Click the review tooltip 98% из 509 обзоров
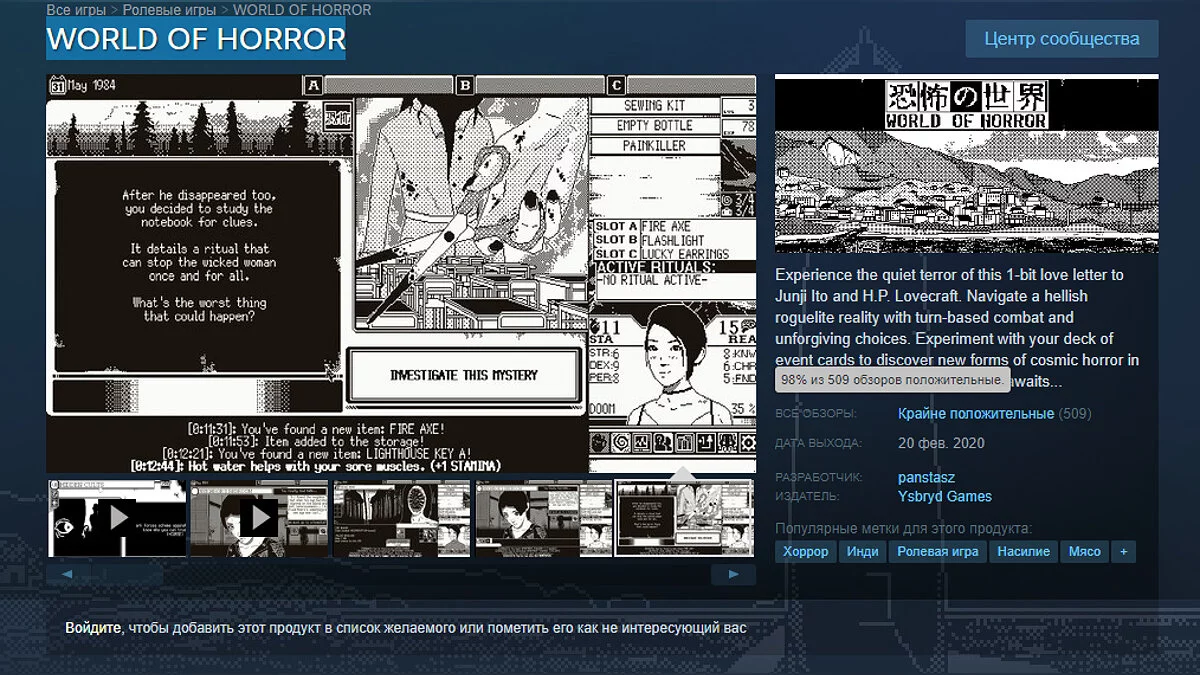 point(892,380)
